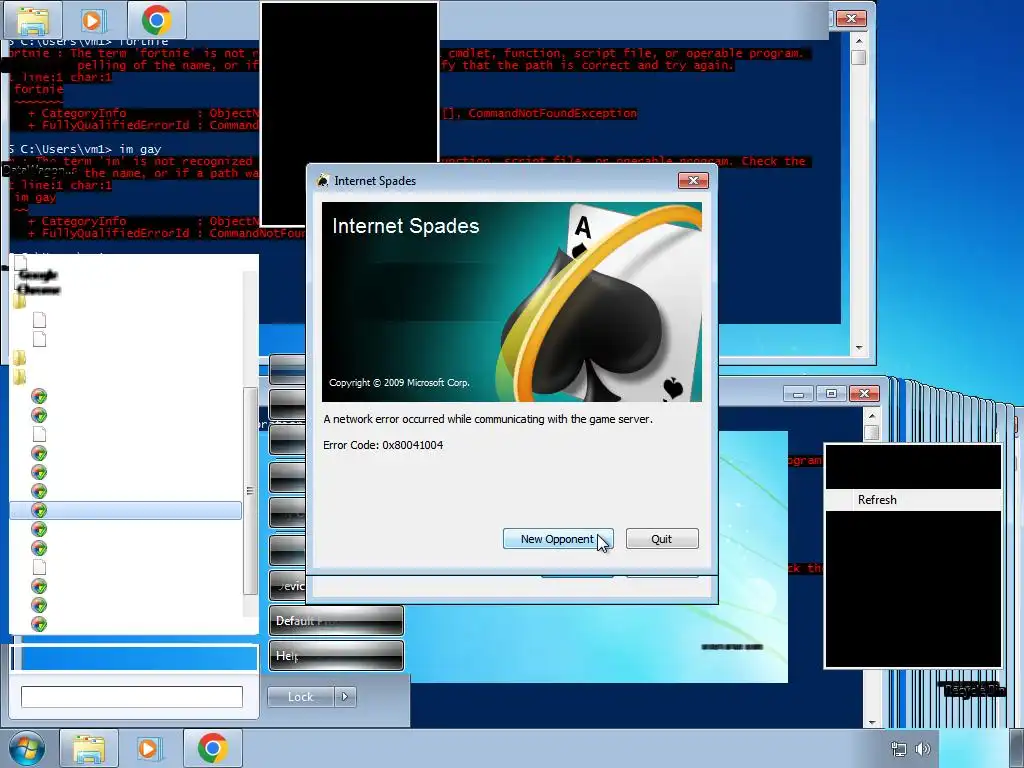Open the Start orb in bottom taskbar
This screenshot has height=768, width=1024.
(27, 748)
